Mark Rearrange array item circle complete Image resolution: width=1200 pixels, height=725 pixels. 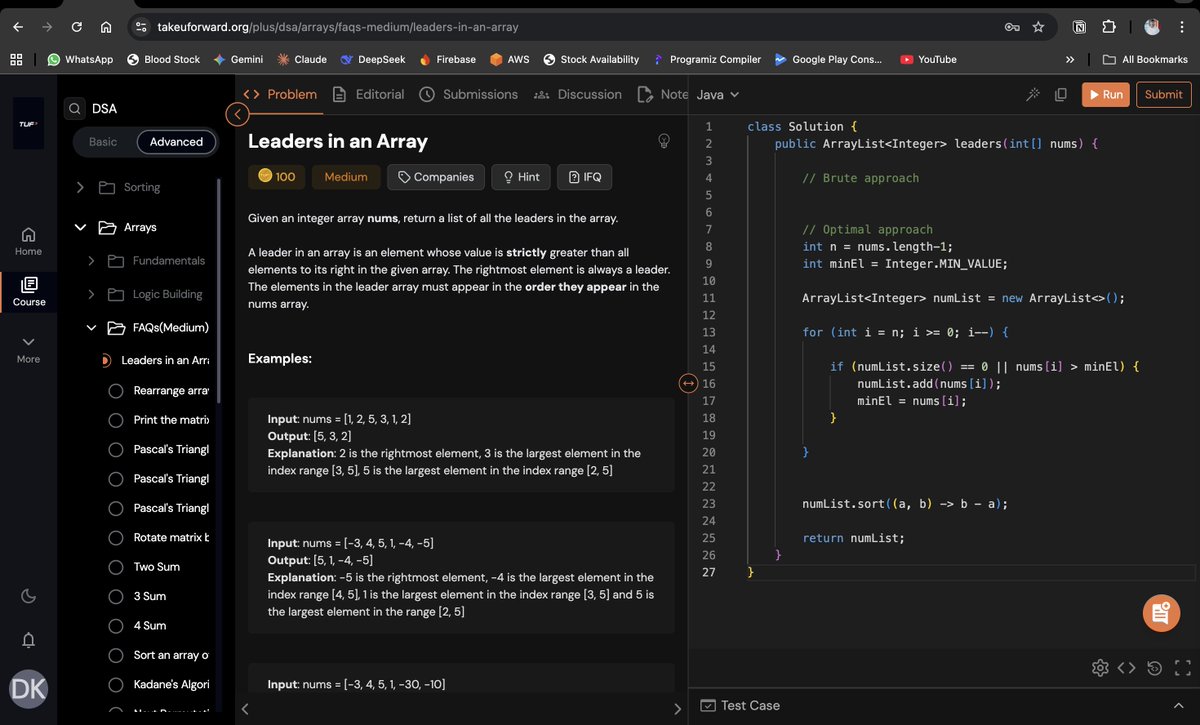(x=115, y=391)
